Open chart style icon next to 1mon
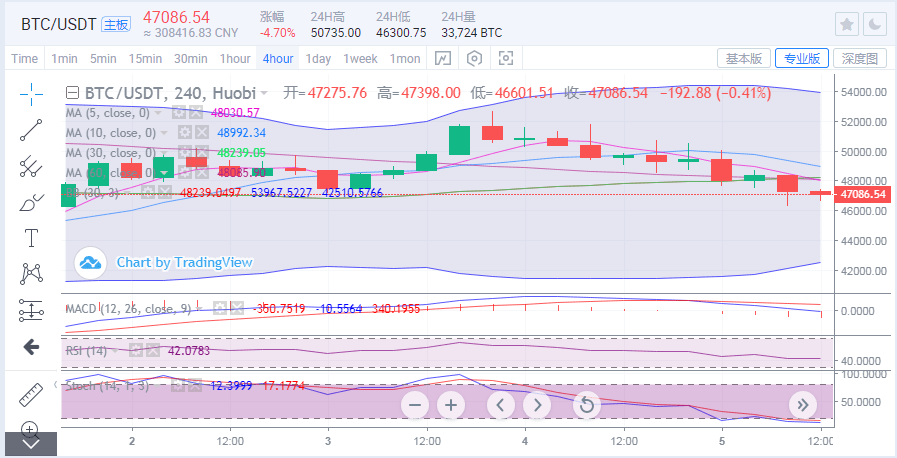This screenshot has width=897, height=458. (x=442, y=58)
